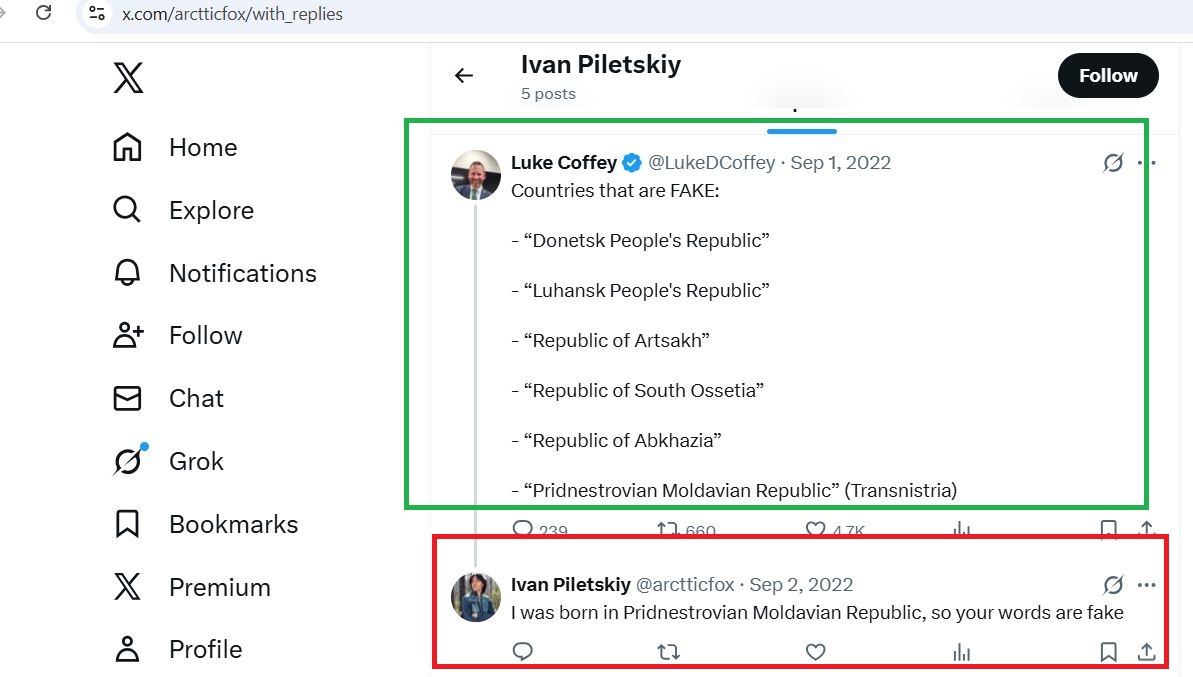Viewport: 1193px width, 677px height.
Task: Open Grok actions on Ivan's reply
Action: [x=1112, y=585]
